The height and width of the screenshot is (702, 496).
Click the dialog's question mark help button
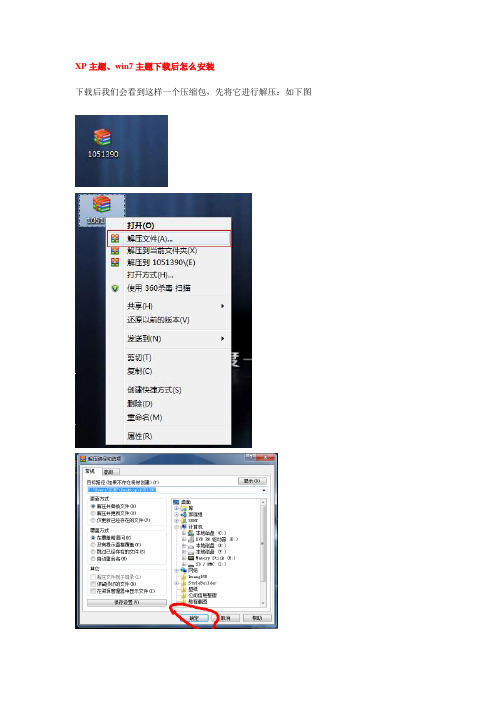point(251,457)
